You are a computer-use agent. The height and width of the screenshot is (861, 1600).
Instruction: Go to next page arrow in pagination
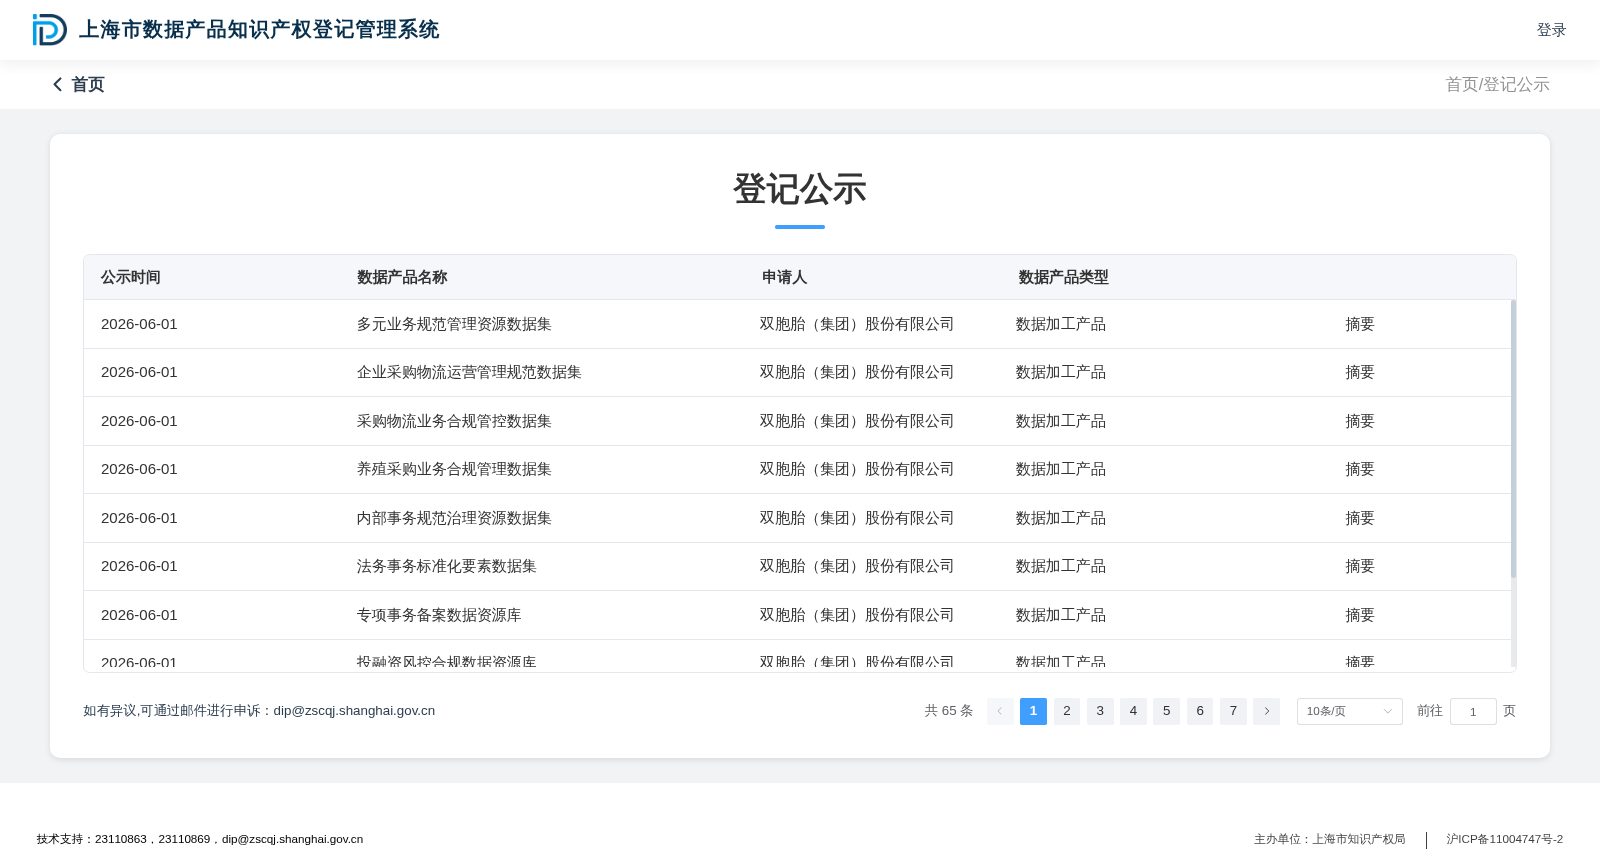1266,711
